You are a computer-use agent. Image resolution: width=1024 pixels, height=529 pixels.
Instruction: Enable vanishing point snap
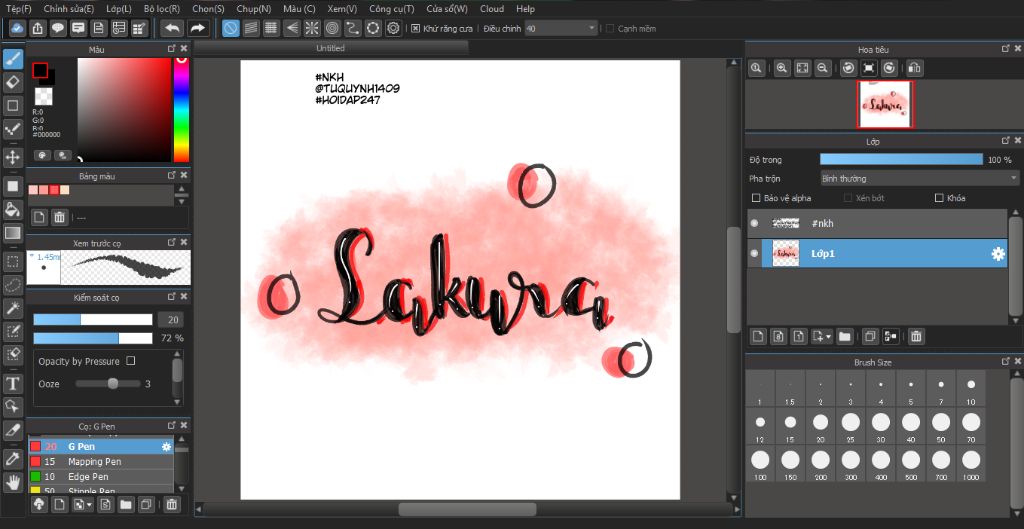click(x=292, y=28)
